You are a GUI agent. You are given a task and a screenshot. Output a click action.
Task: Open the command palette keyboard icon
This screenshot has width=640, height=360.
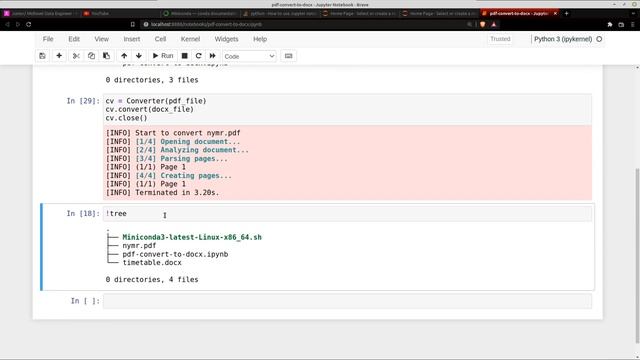tap(289, 56)
